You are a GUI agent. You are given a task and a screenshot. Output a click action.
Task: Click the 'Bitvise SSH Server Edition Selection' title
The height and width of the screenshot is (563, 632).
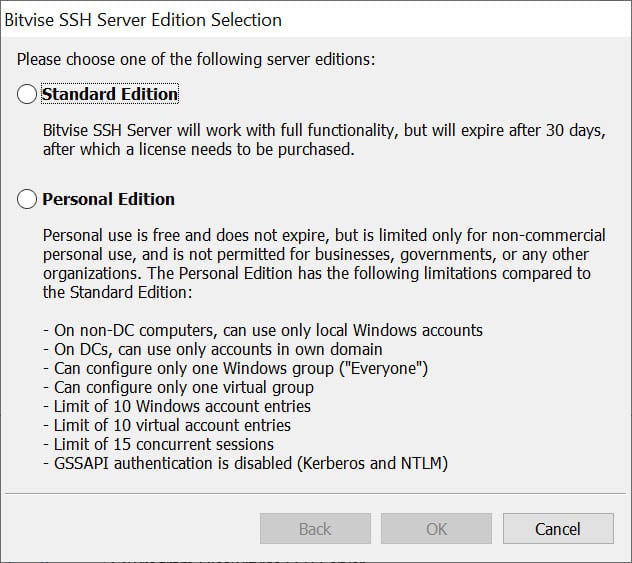[x=143, y=20]
